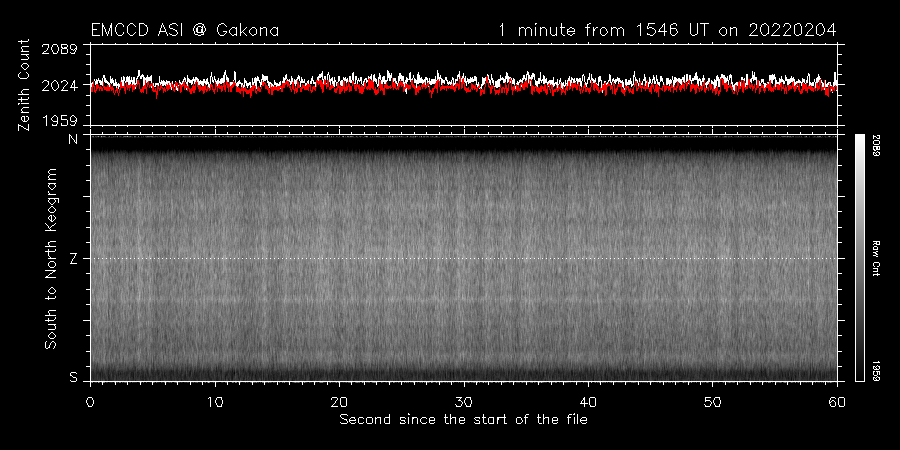Click the grayscale Raw Cnt color bar
This screenshot has height=450, width=900.
pyautogui.click(x=859, y=258)
